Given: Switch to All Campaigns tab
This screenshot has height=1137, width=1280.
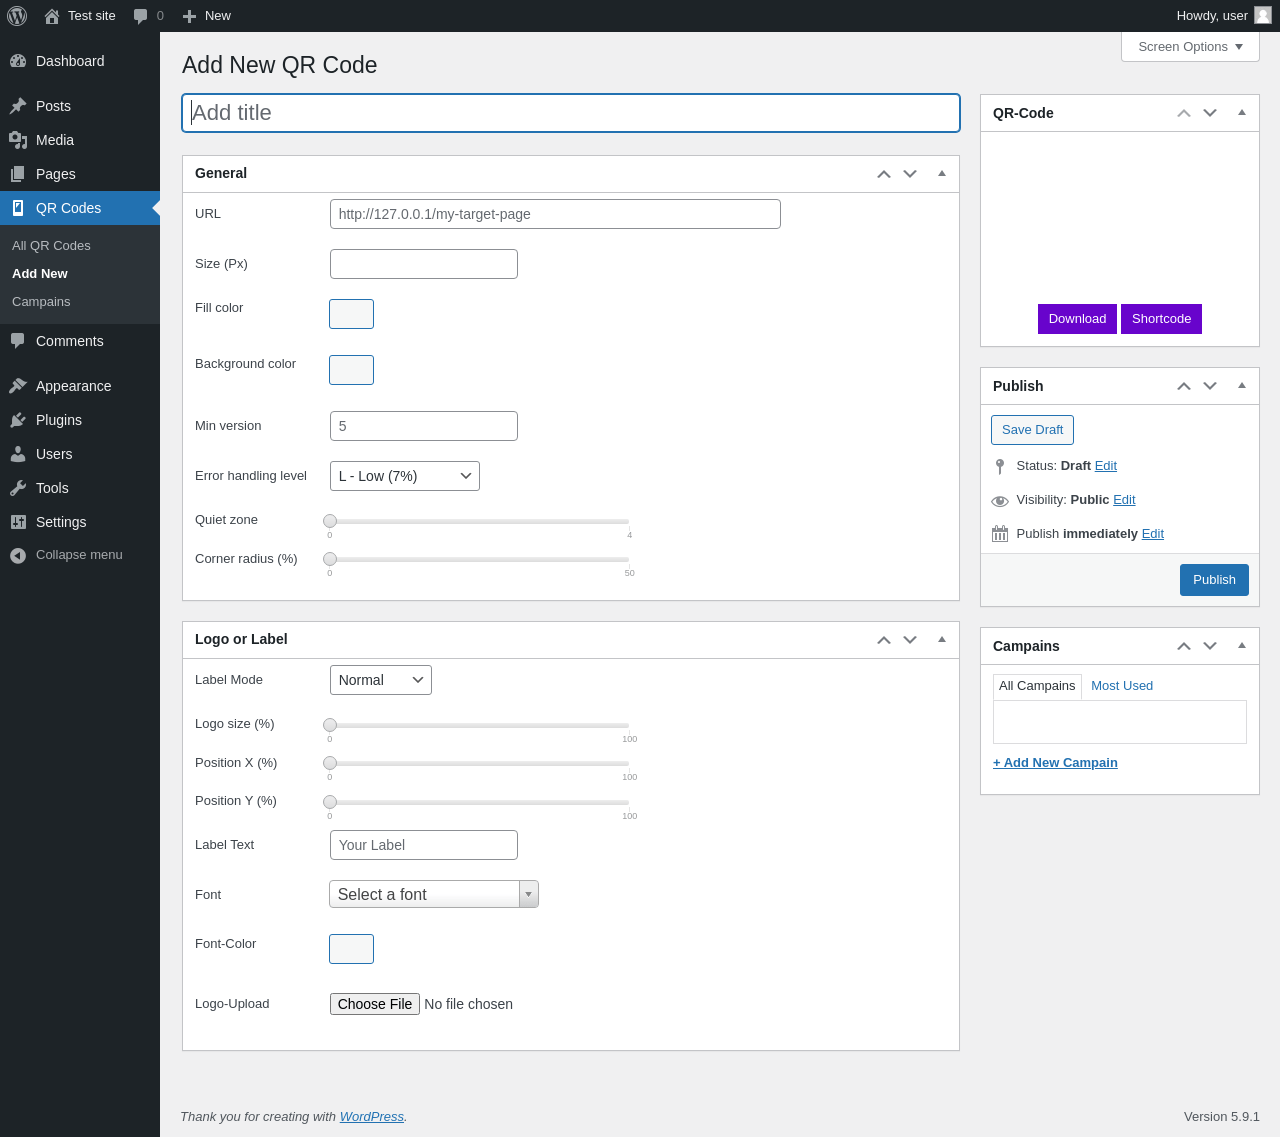Looking at the screenshot, I should (1037, 686).
